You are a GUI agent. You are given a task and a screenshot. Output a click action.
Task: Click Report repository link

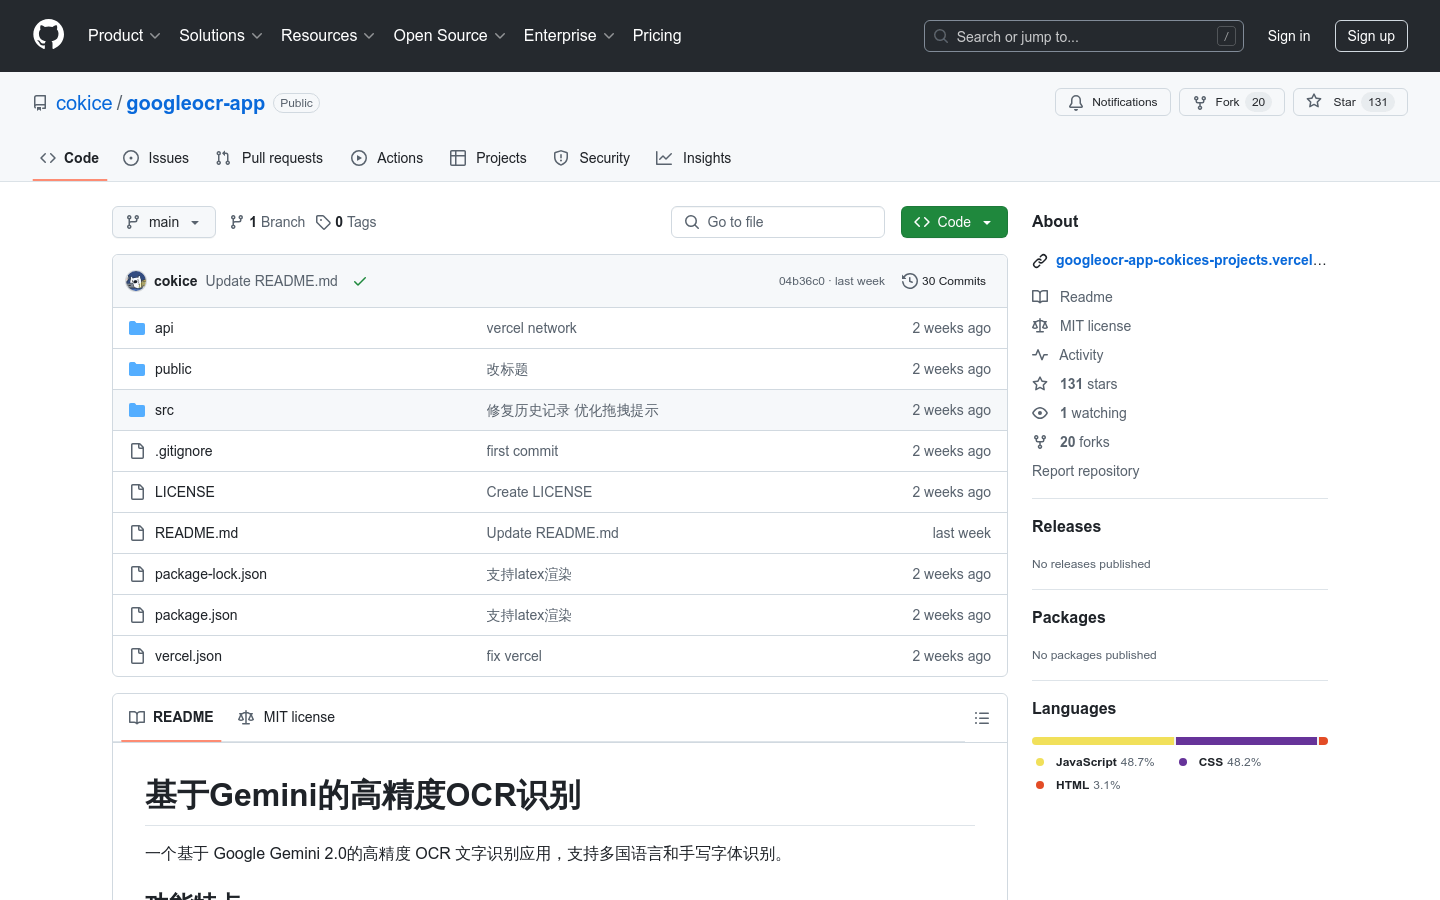[1085, 471]
